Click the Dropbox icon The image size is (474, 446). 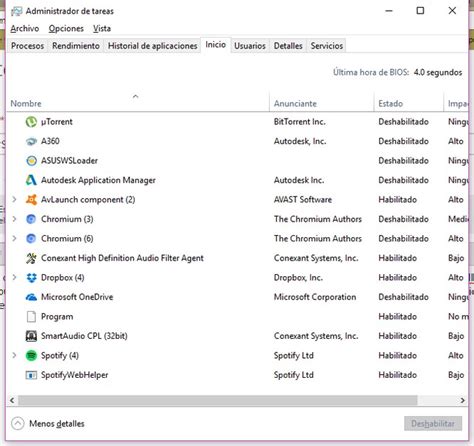[x=31, y=278]
